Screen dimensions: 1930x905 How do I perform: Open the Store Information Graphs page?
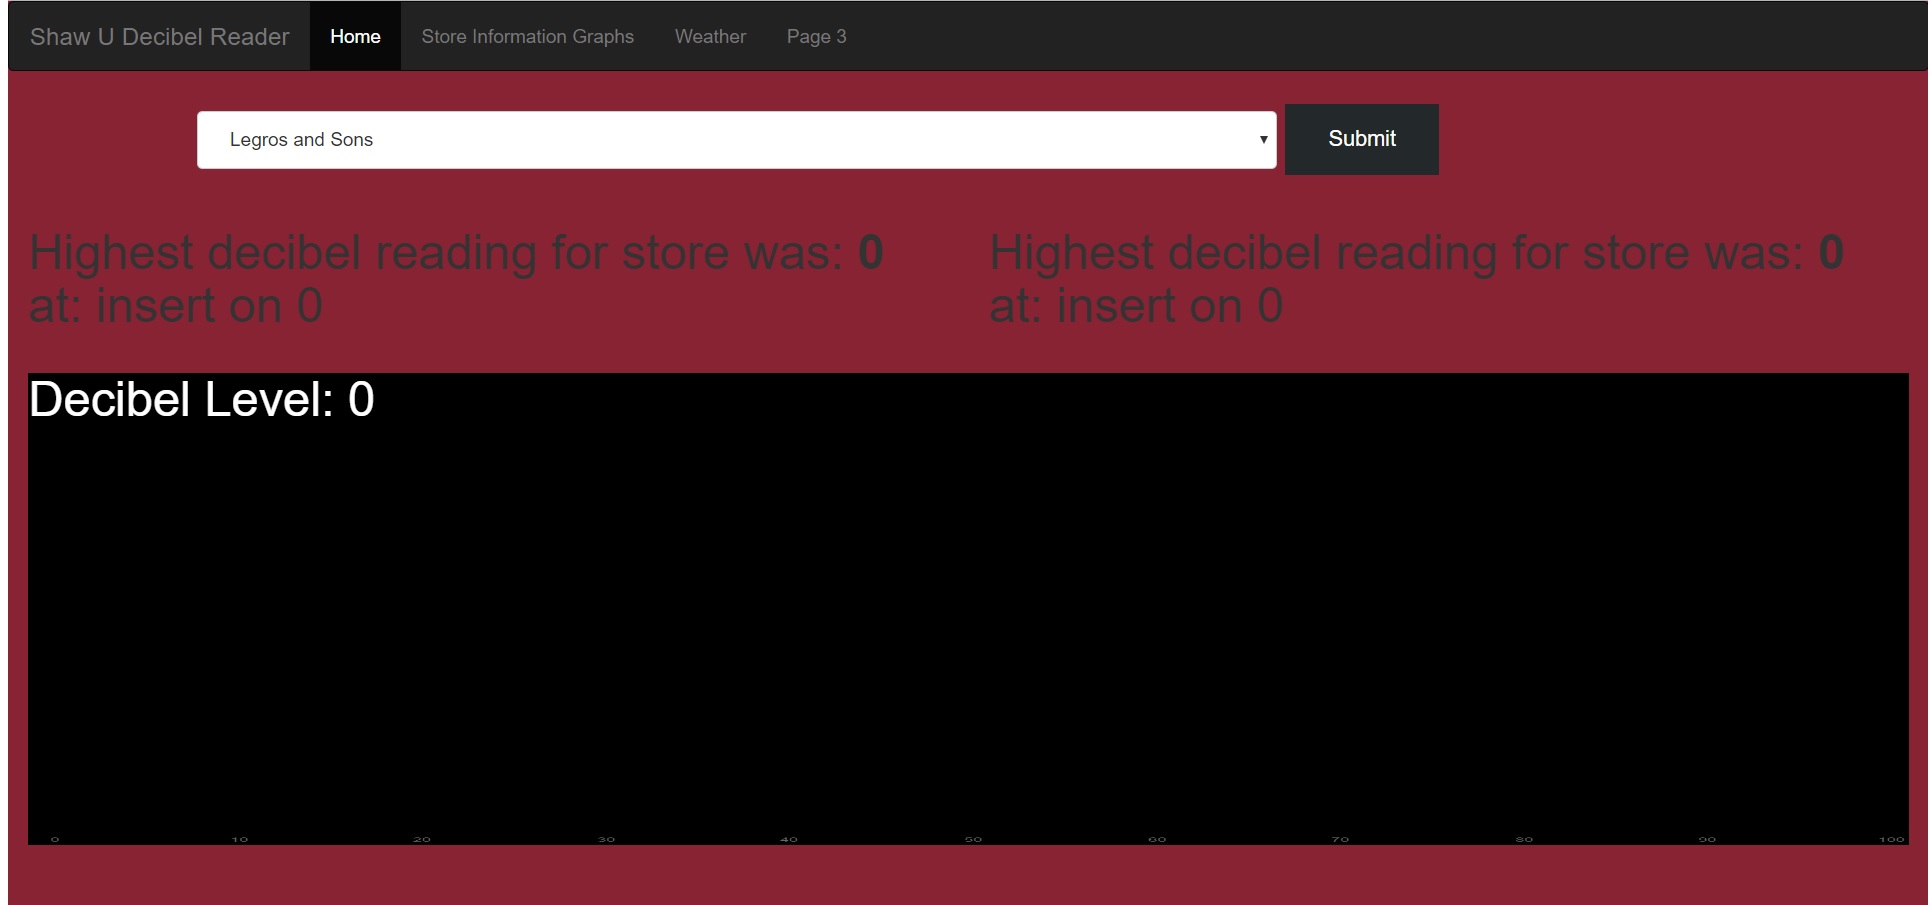pyautogui.click(x=527, y=37)
